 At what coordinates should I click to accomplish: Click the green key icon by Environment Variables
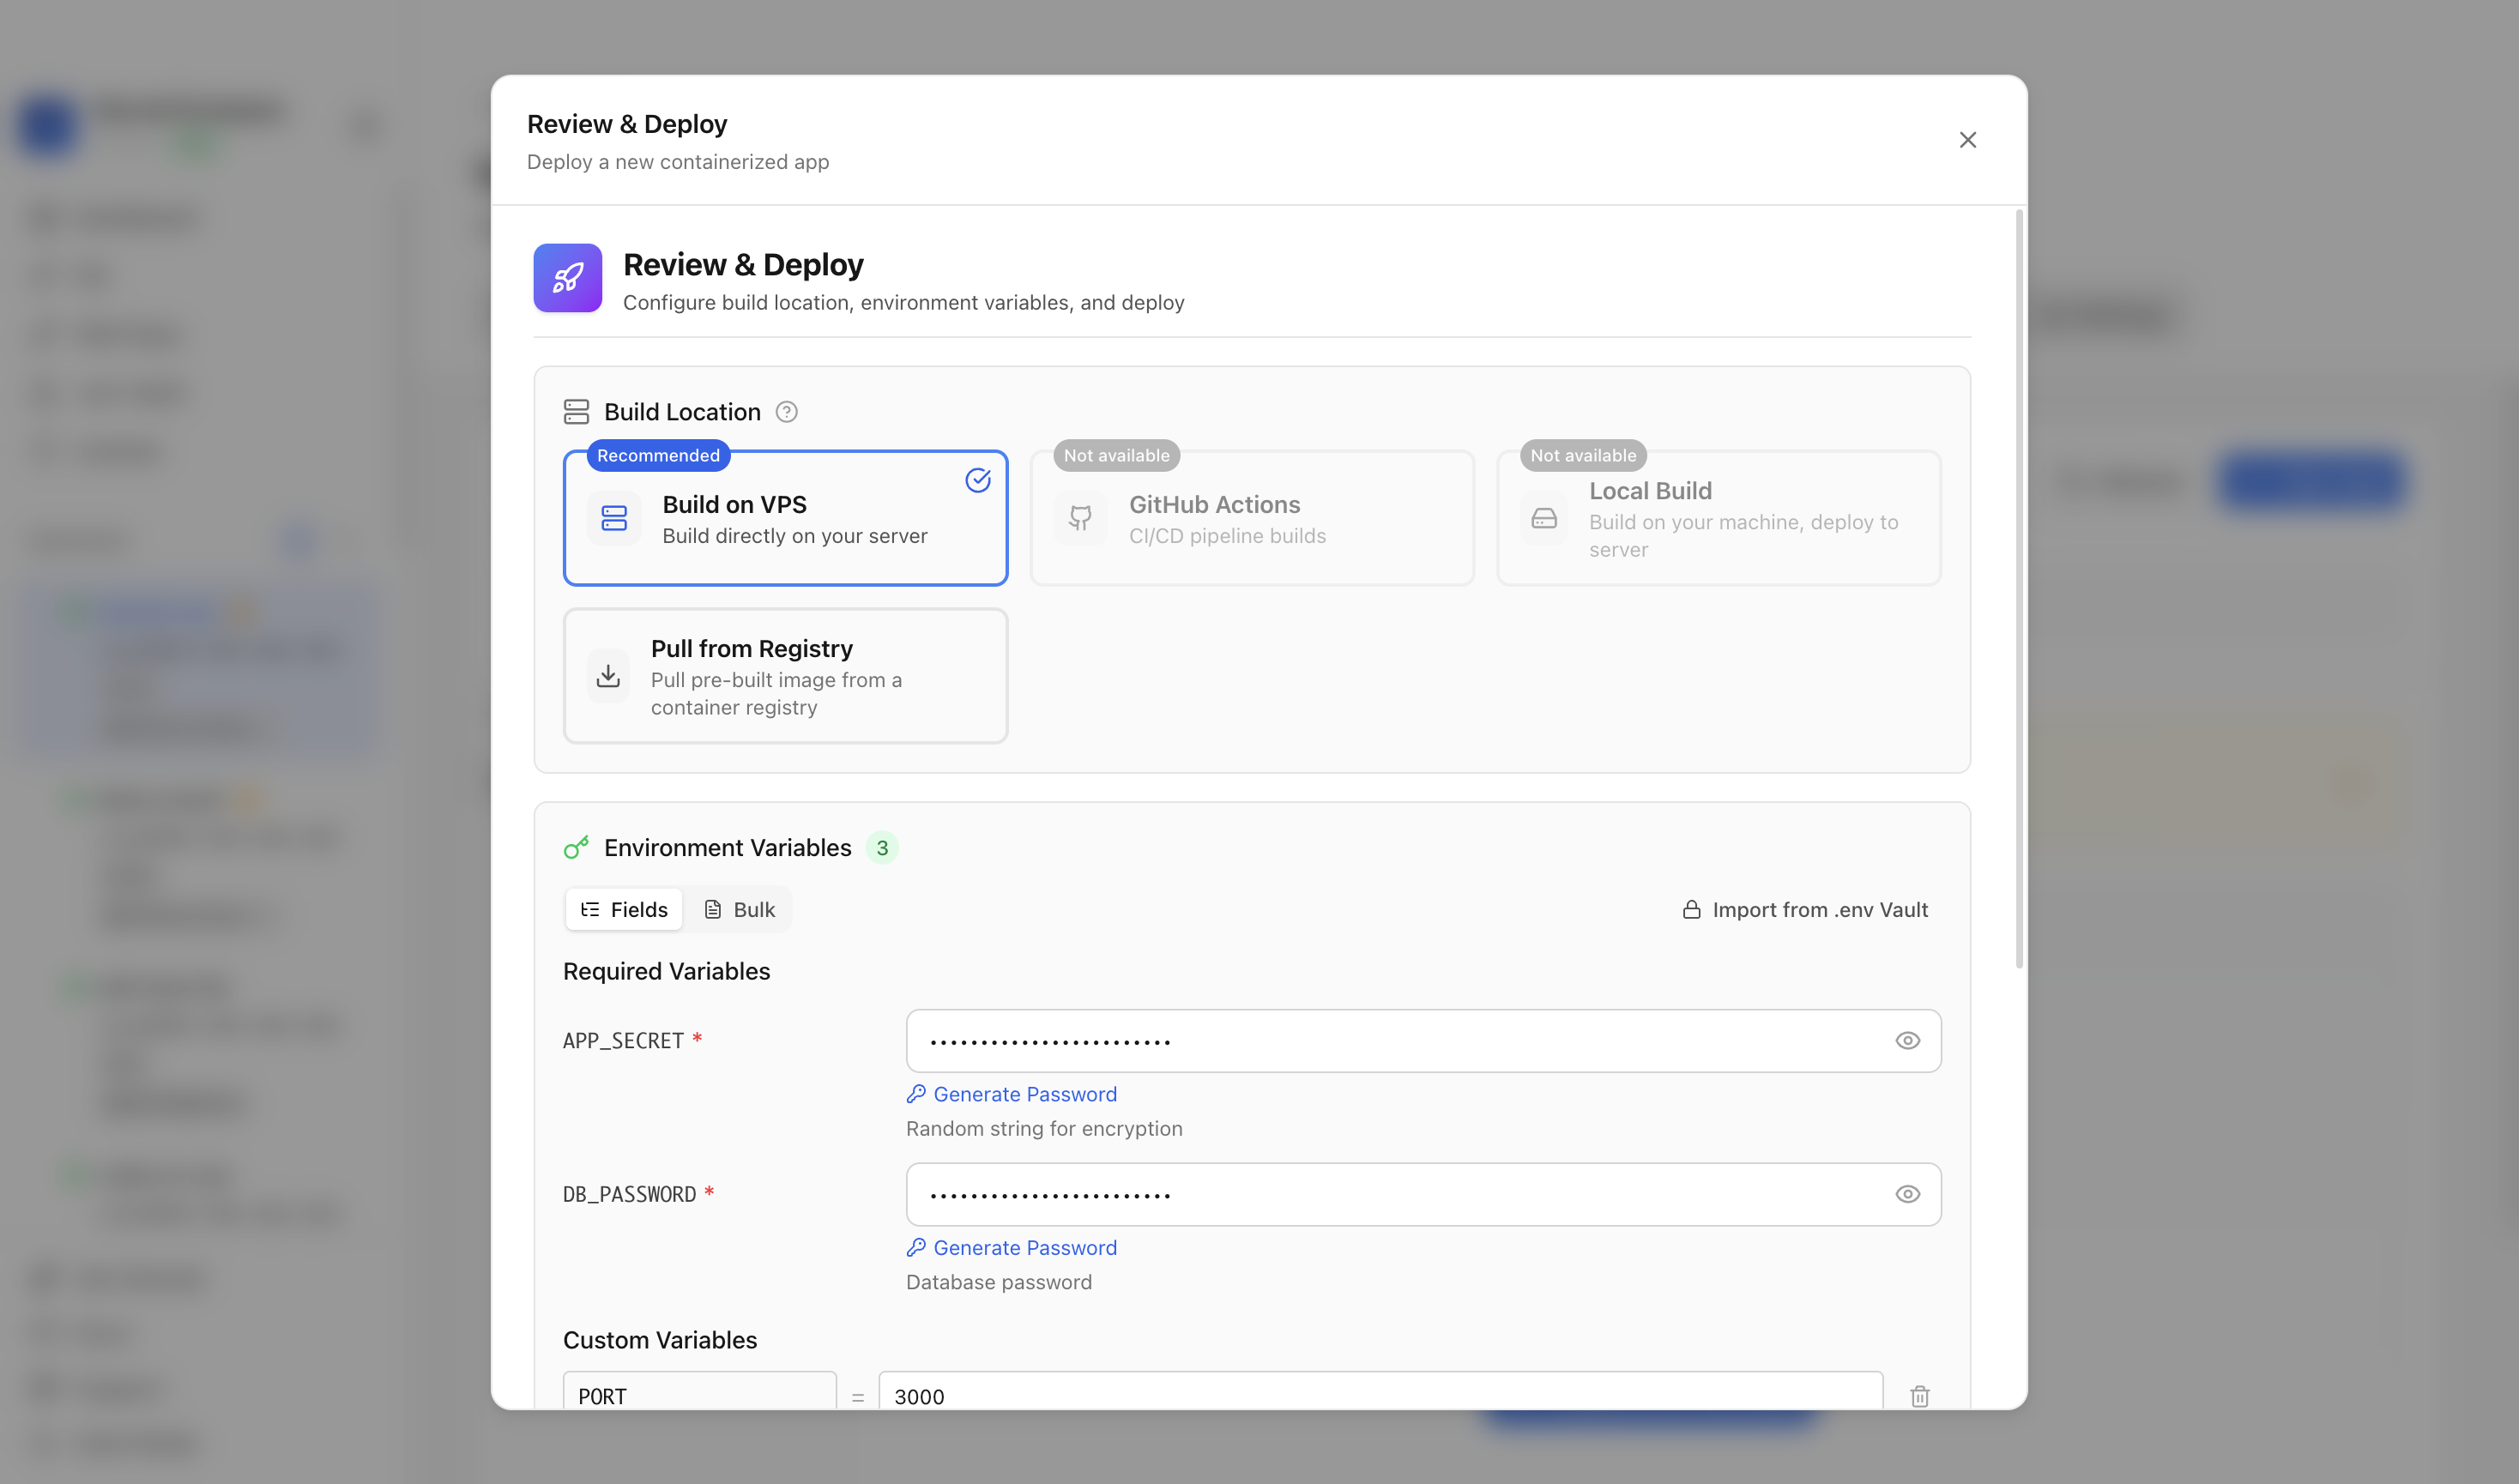(x=576, y=848)
